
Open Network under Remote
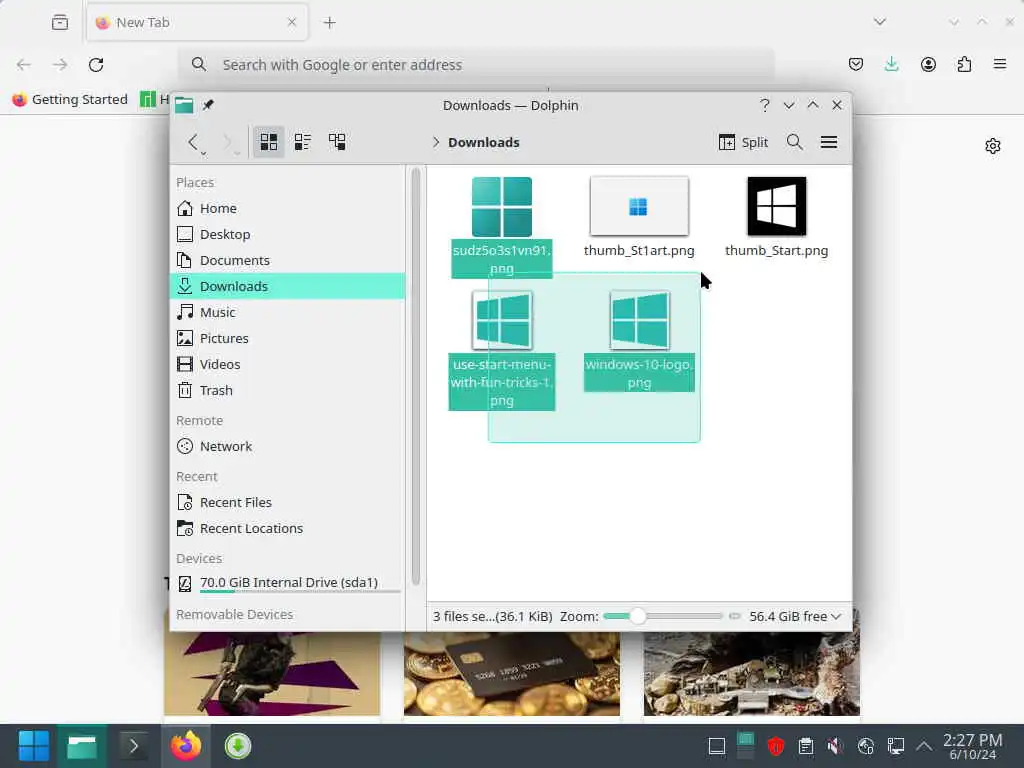288,447
